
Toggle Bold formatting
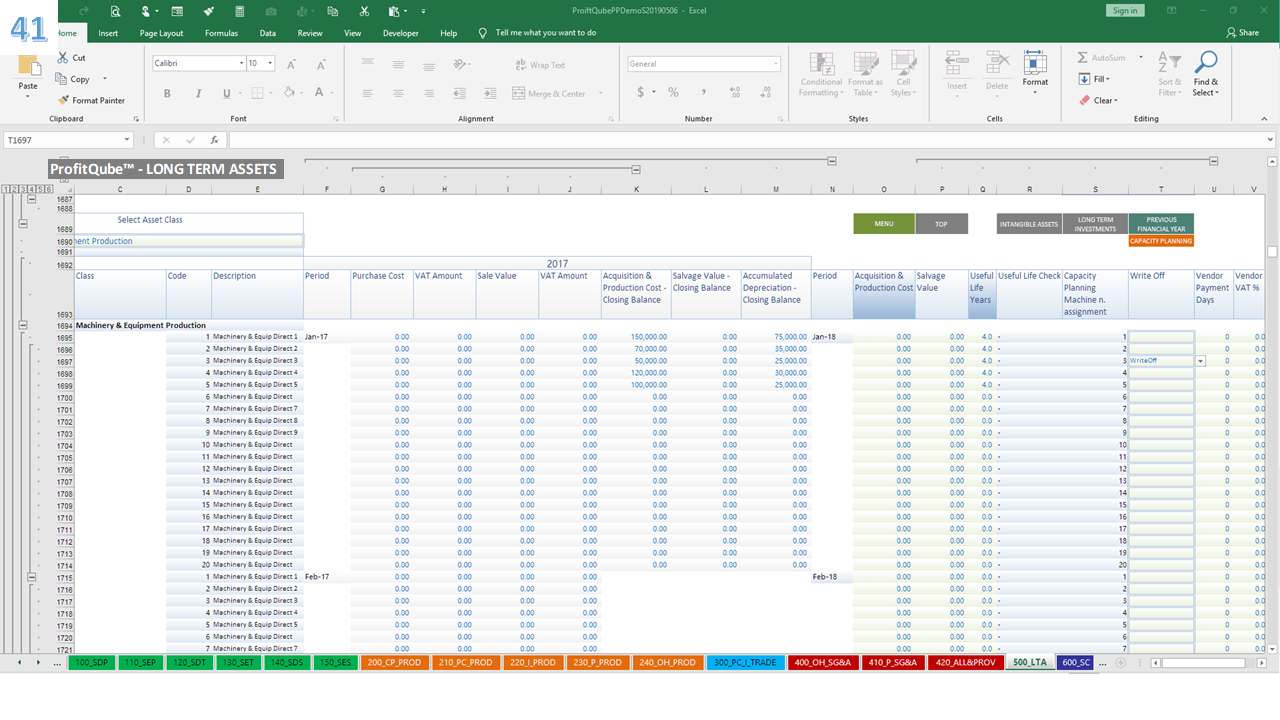167,93
